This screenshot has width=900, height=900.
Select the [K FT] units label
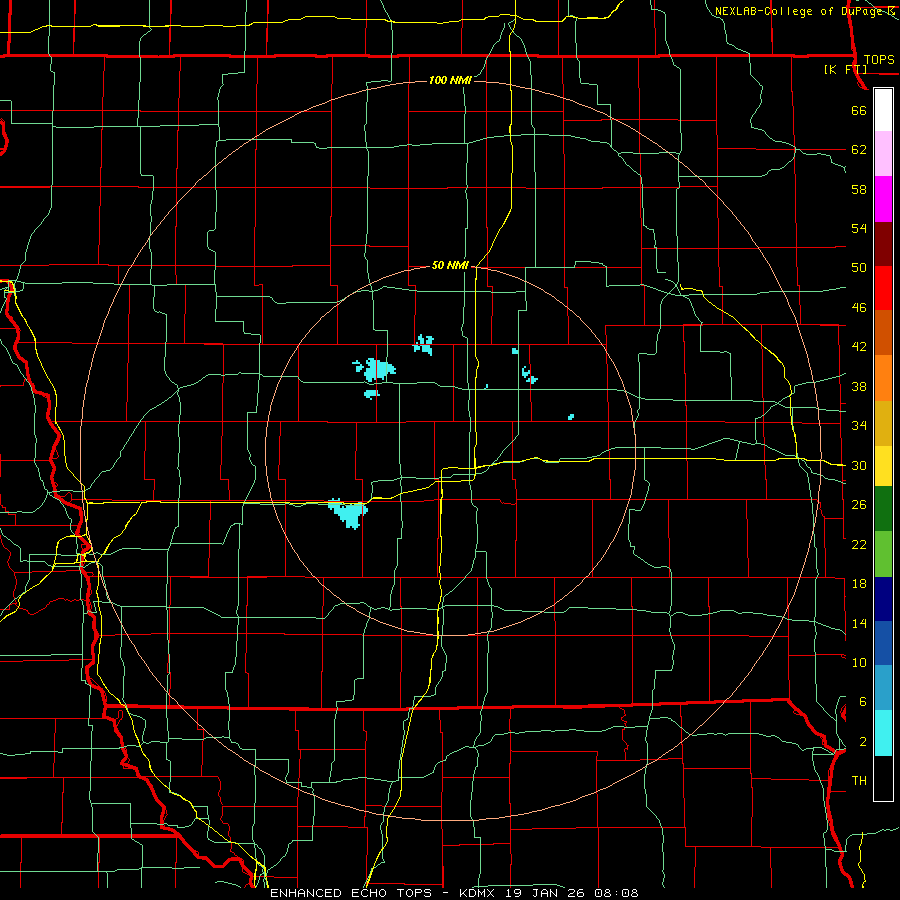tap(845, 70)
